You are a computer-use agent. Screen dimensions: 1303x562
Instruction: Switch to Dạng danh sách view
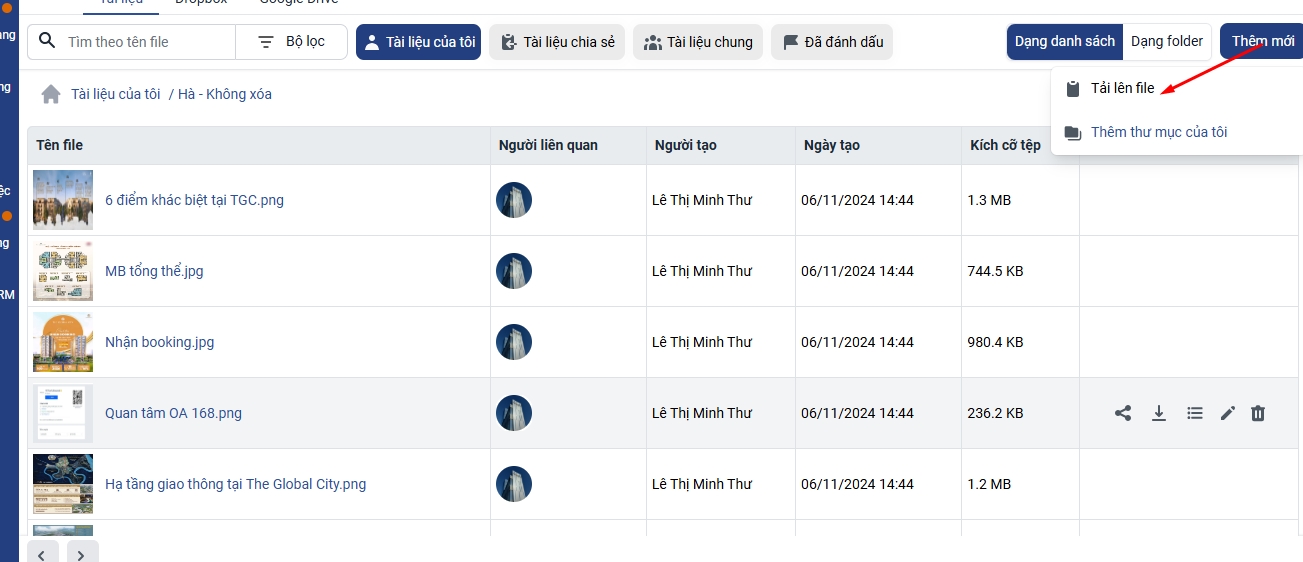[1064, 42]
